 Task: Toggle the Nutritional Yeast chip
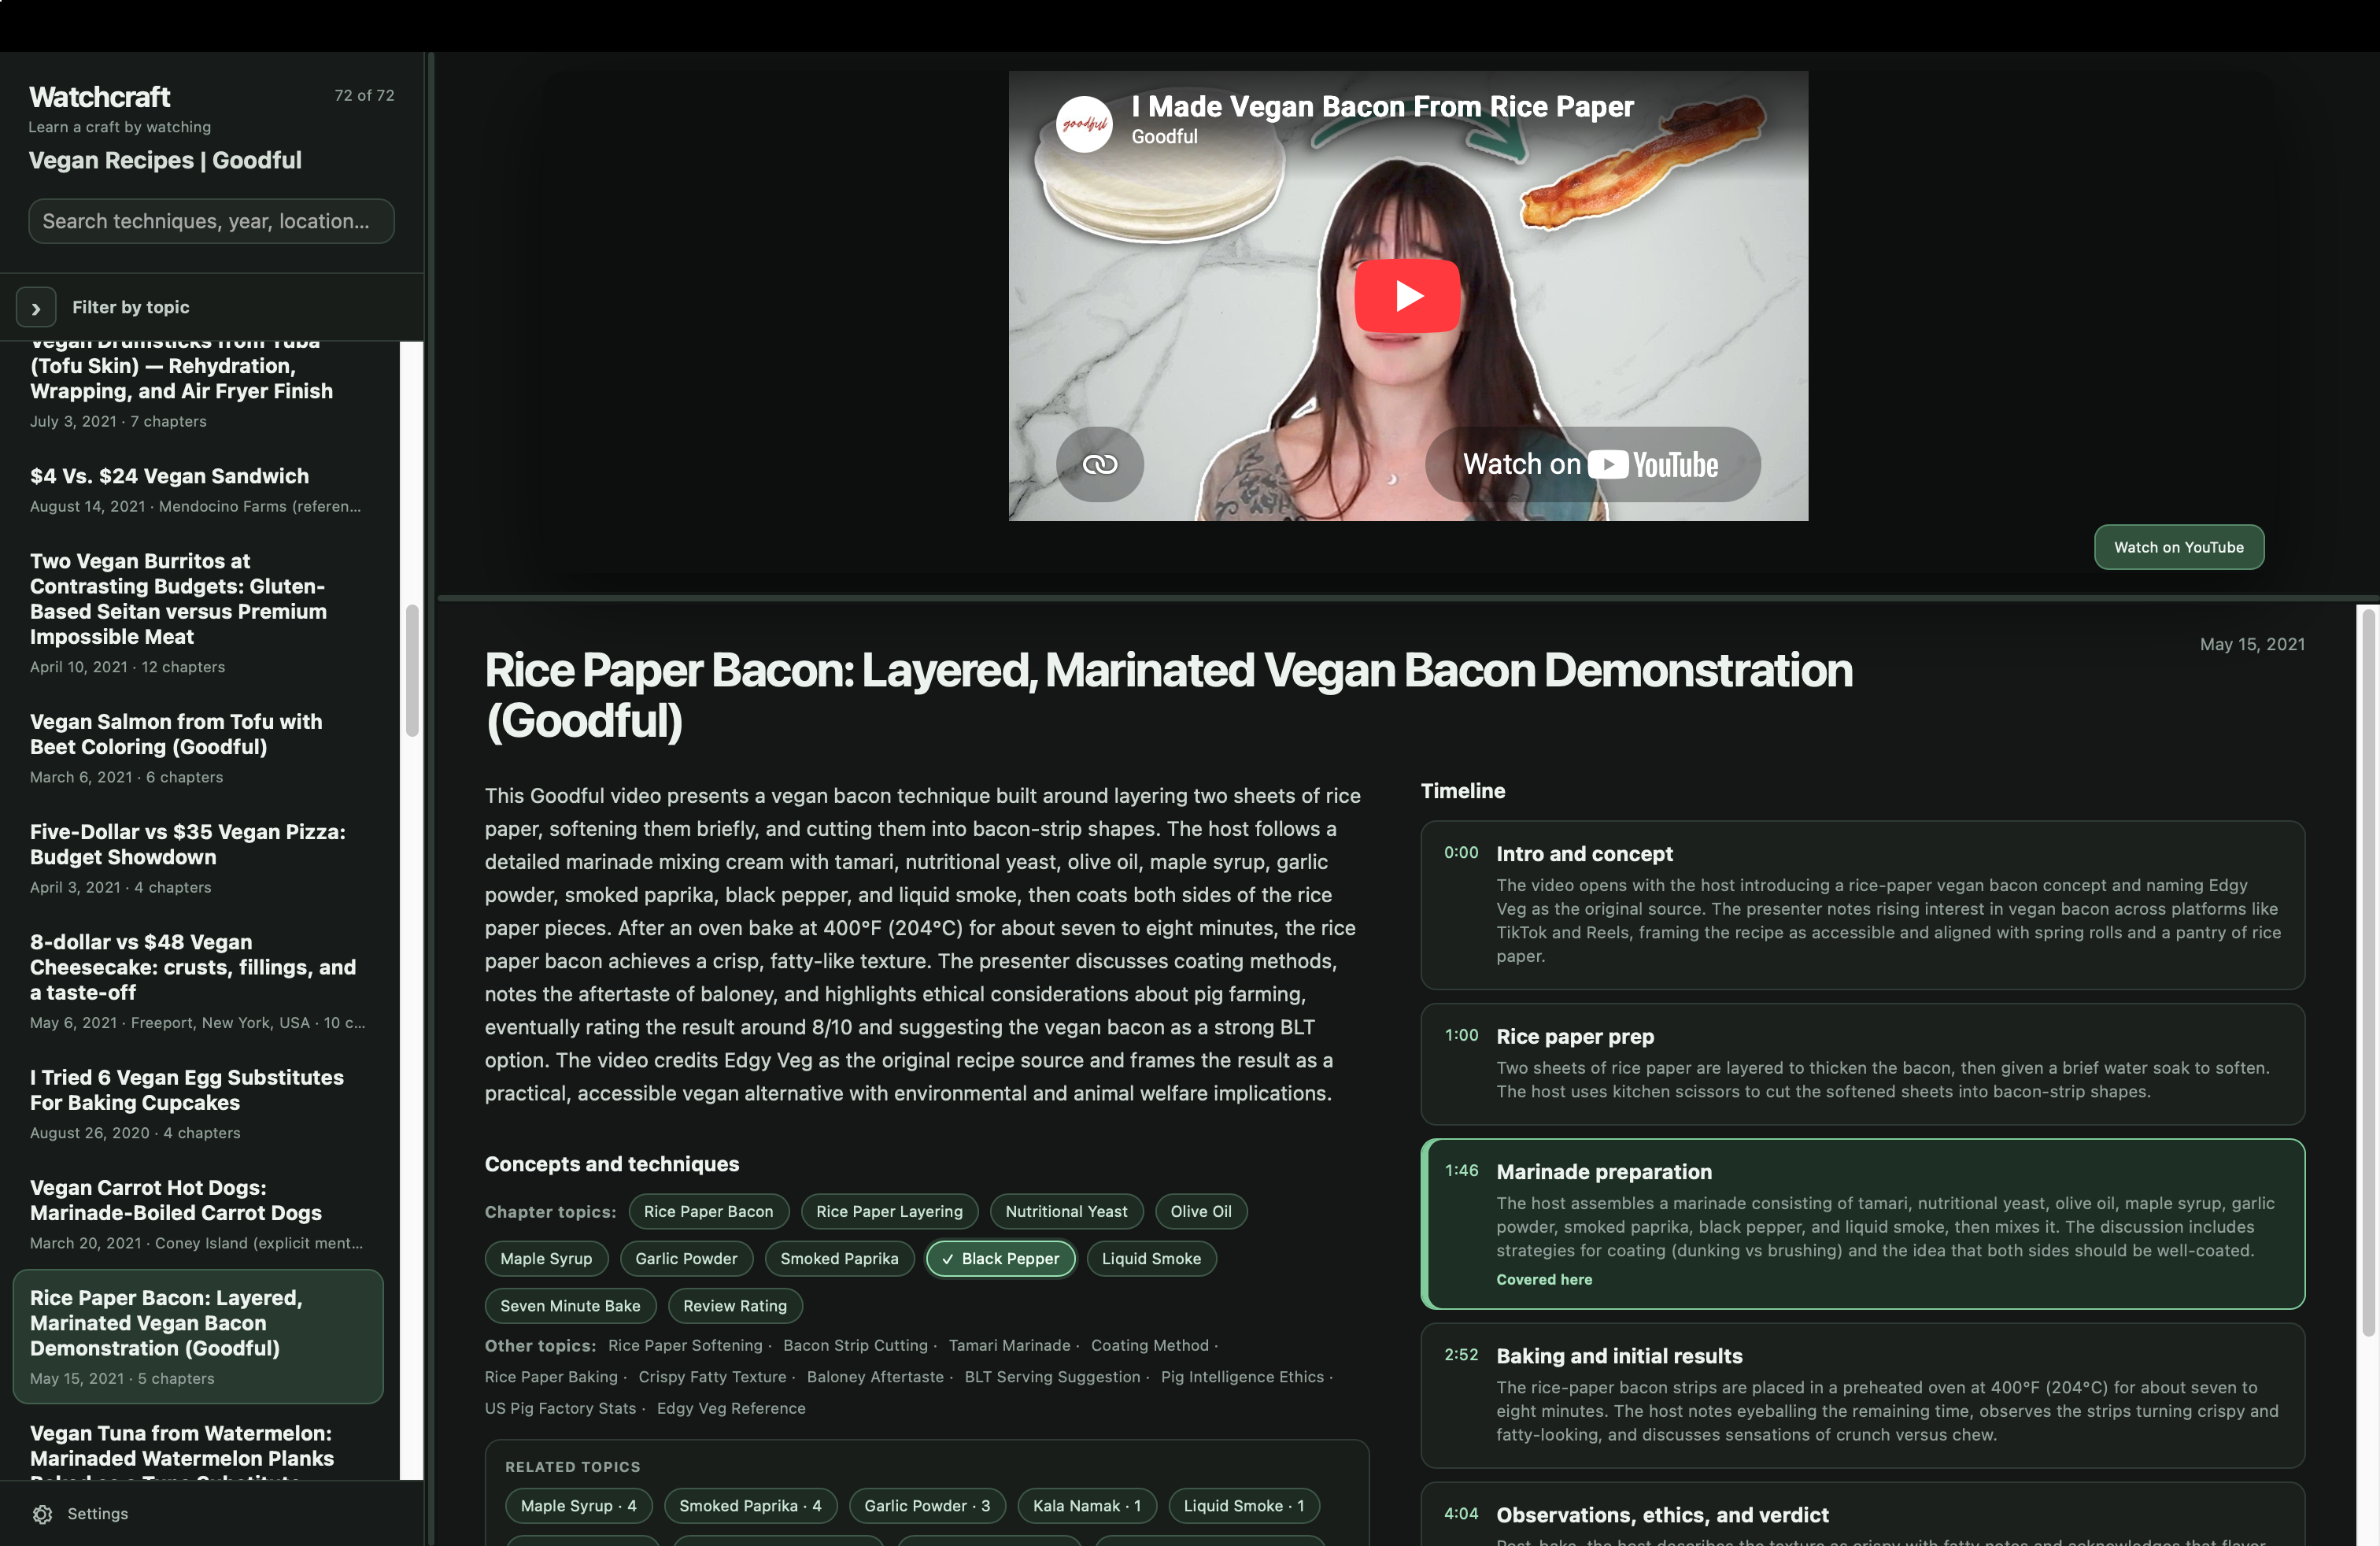1066,1211
